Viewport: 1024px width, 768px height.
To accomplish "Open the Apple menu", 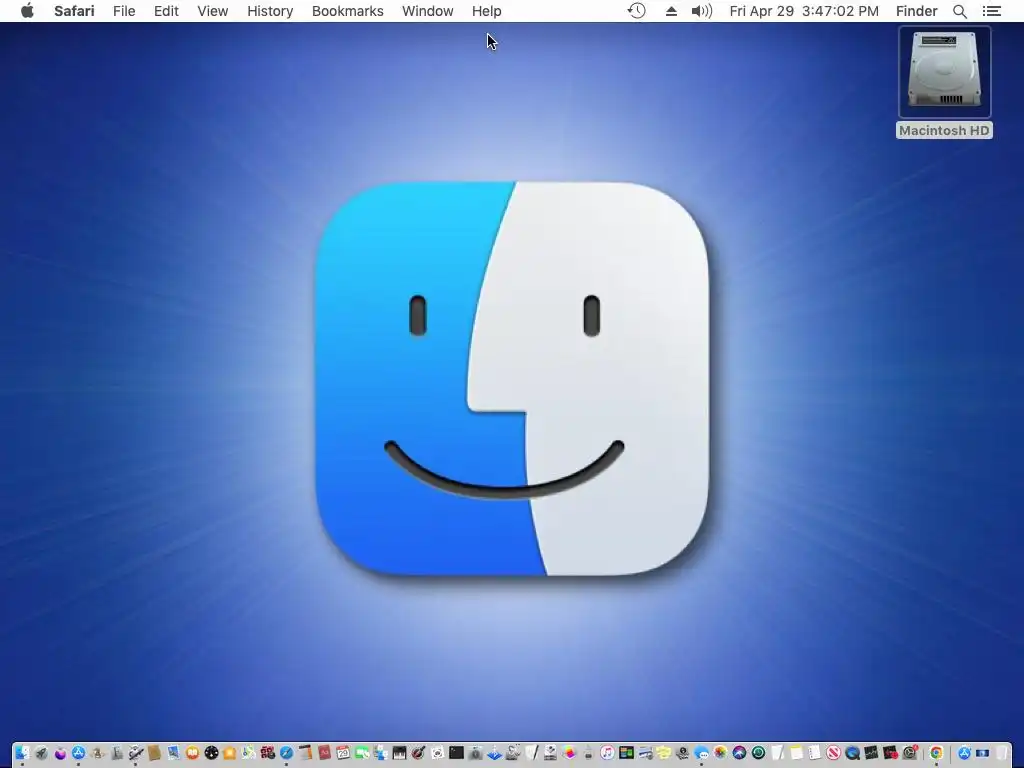I will [27, 11].
